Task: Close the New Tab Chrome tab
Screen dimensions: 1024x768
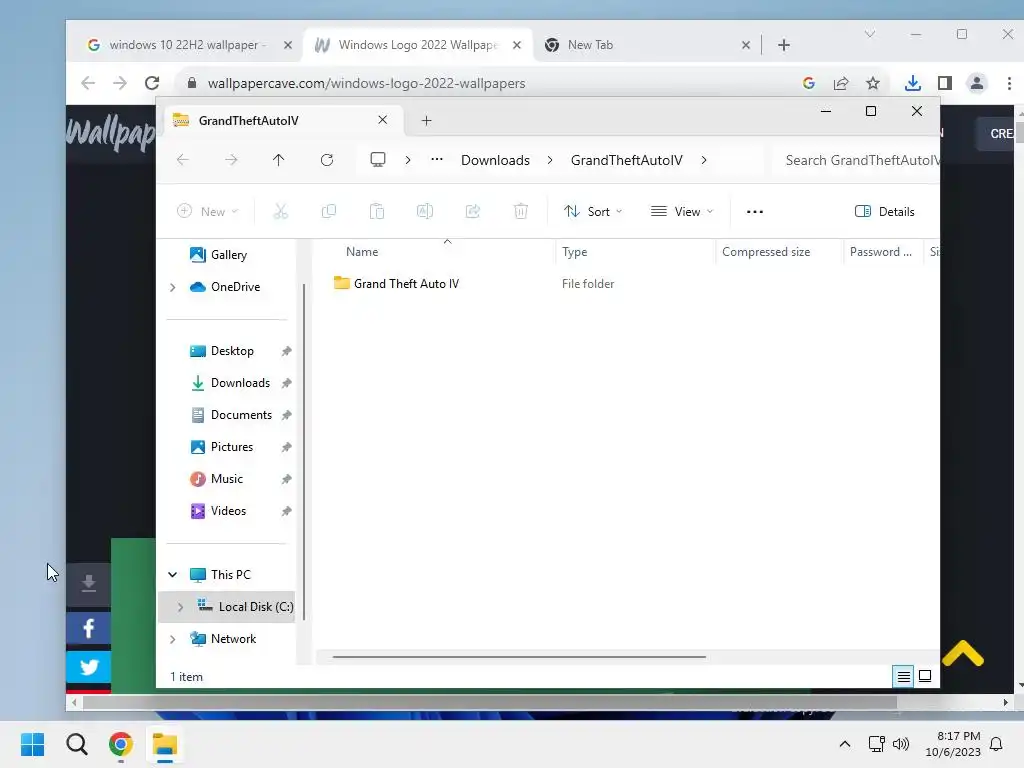Action: tap(746, 45)
